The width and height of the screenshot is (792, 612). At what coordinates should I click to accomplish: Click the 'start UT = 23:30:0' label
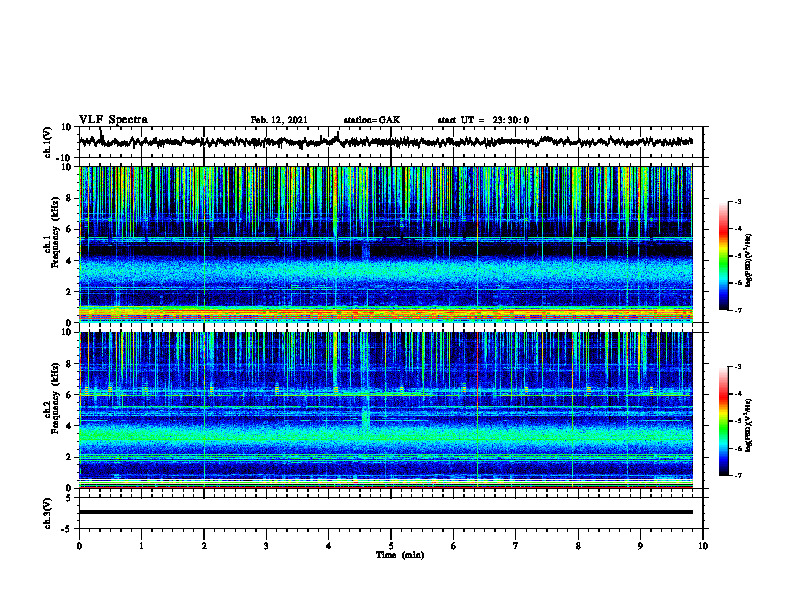483,120
